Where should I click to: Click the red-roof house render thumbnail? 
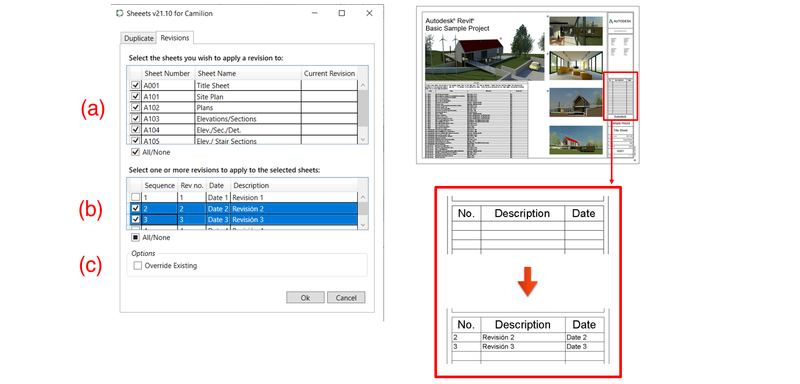576,140
